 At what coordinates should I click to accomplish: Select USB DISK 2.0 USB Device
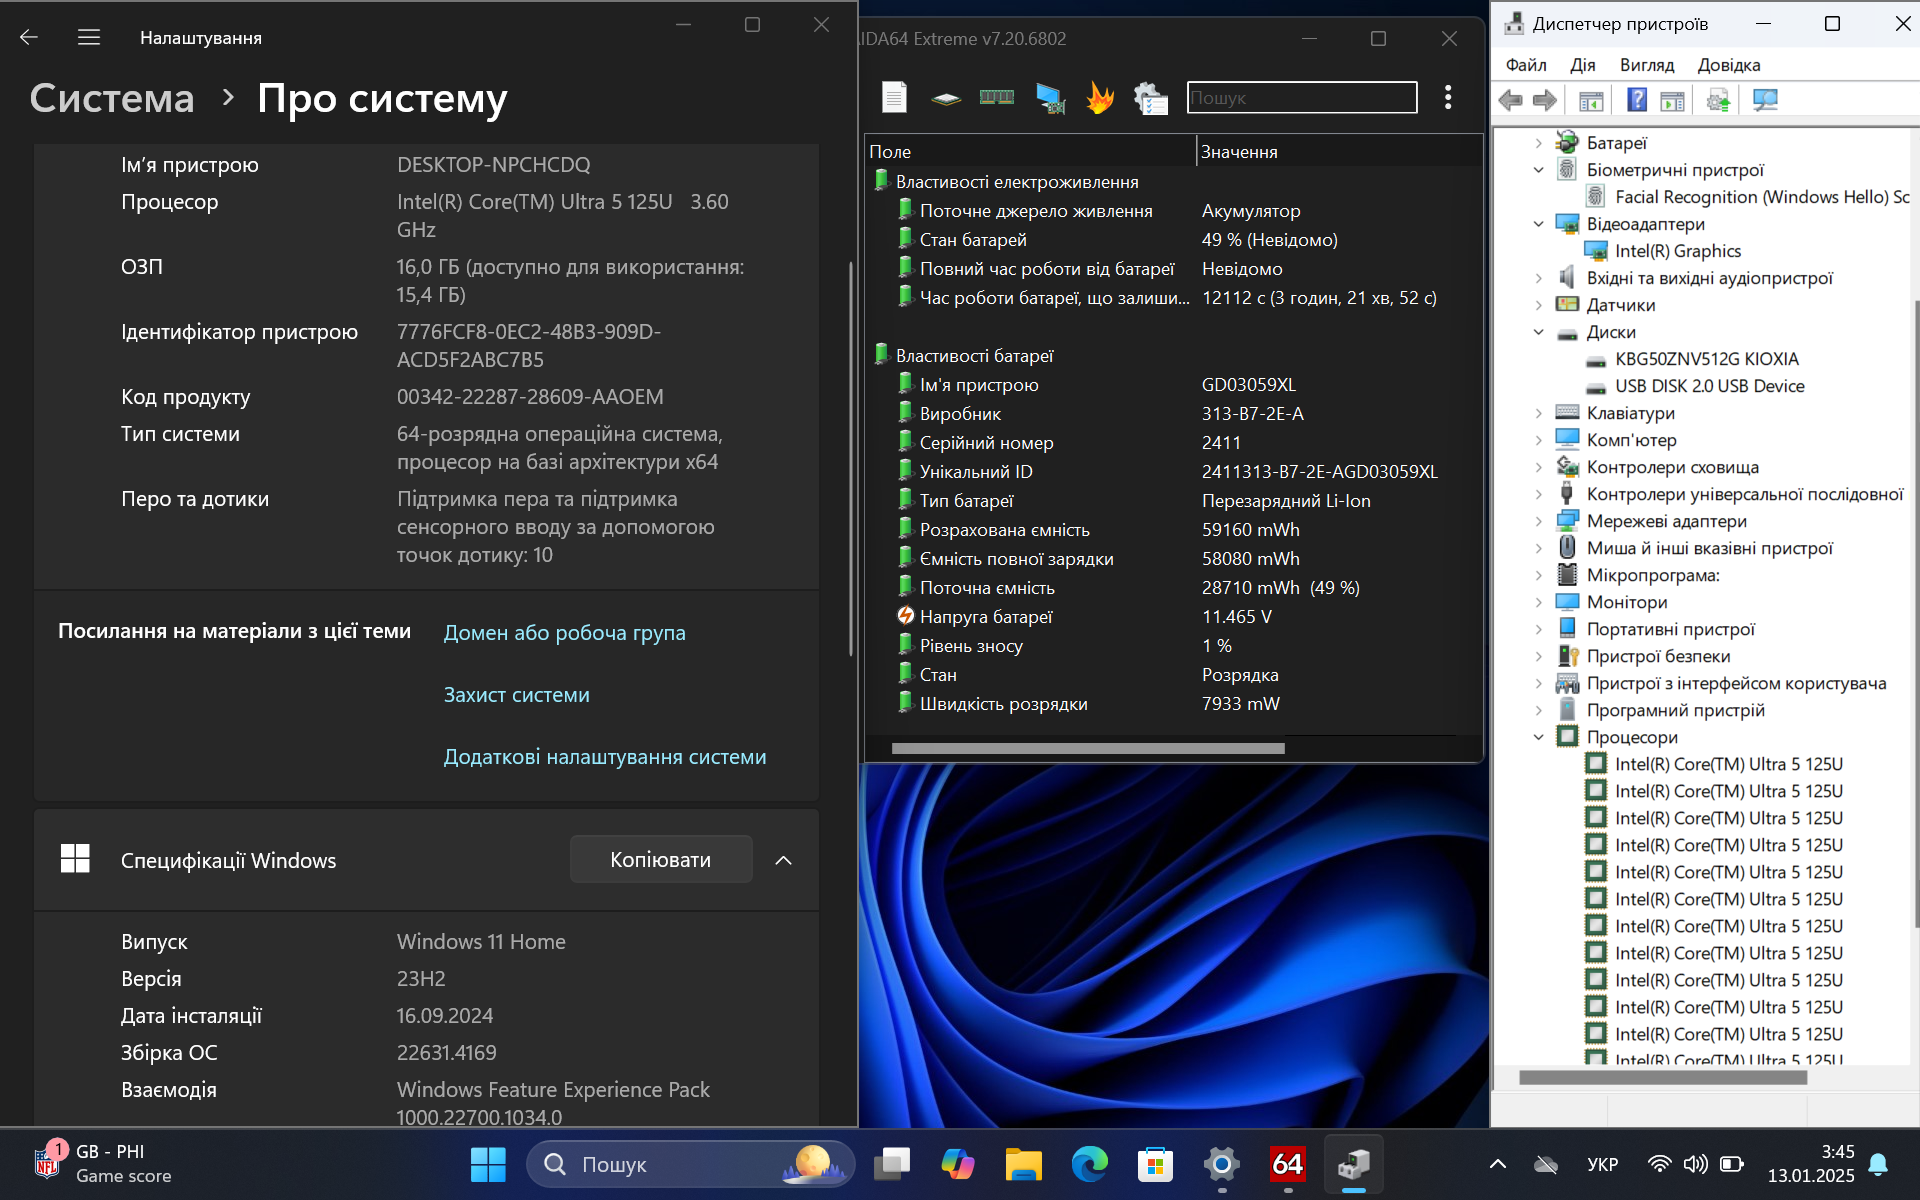point(1710,386)
